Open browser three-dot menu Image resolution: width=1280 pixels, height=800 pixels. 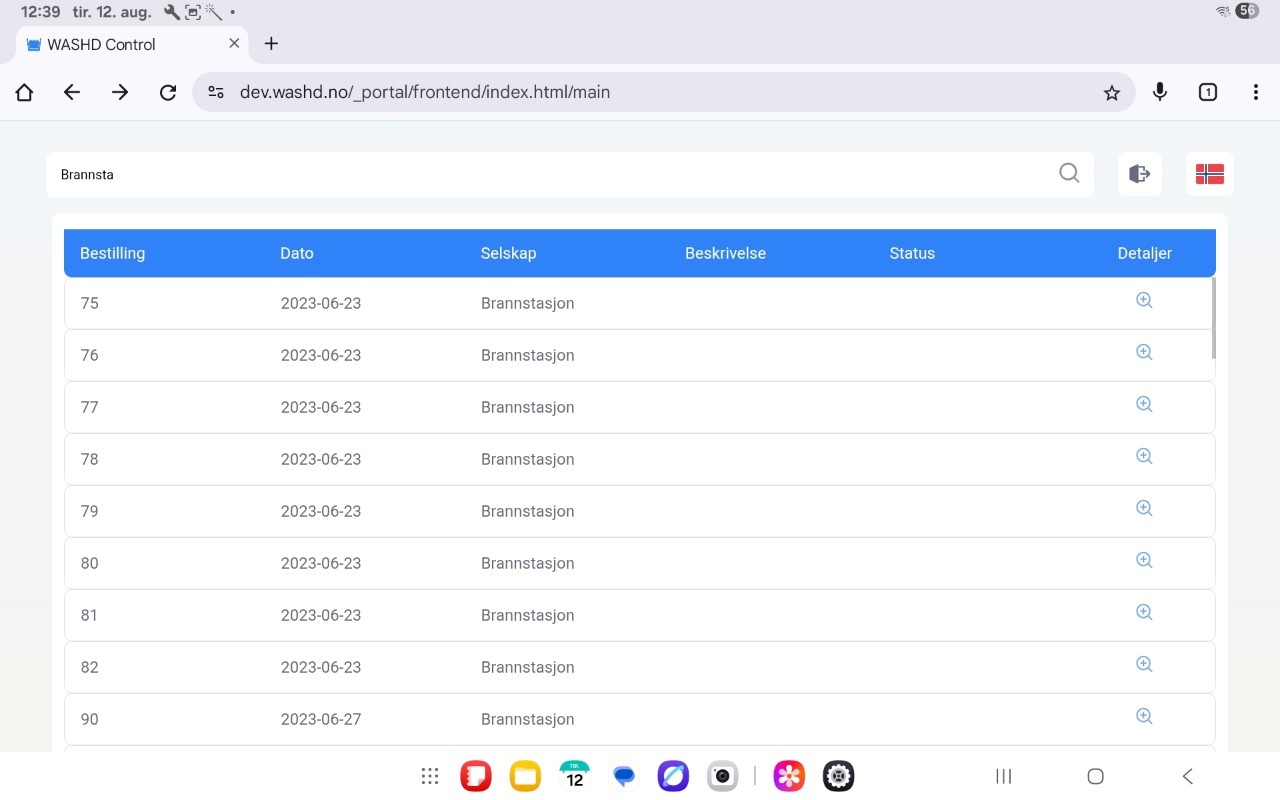[x=1255, y=93]
